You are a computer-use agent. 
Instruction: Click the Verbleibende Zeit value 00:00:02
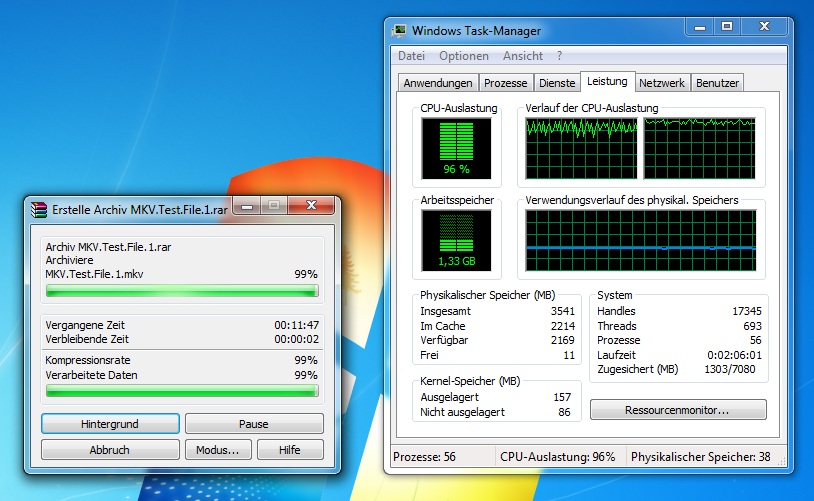[x=296, y=339]
